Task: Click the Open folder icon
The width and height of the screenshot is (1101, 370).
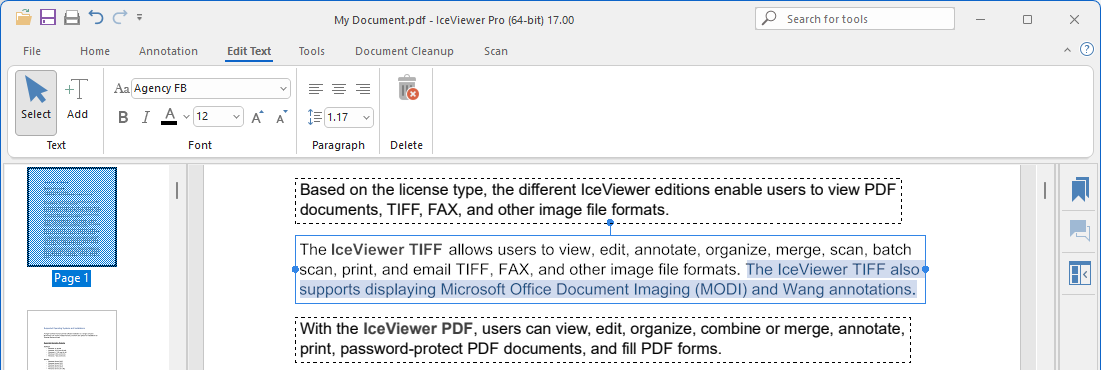Action: tap(24, 18)
